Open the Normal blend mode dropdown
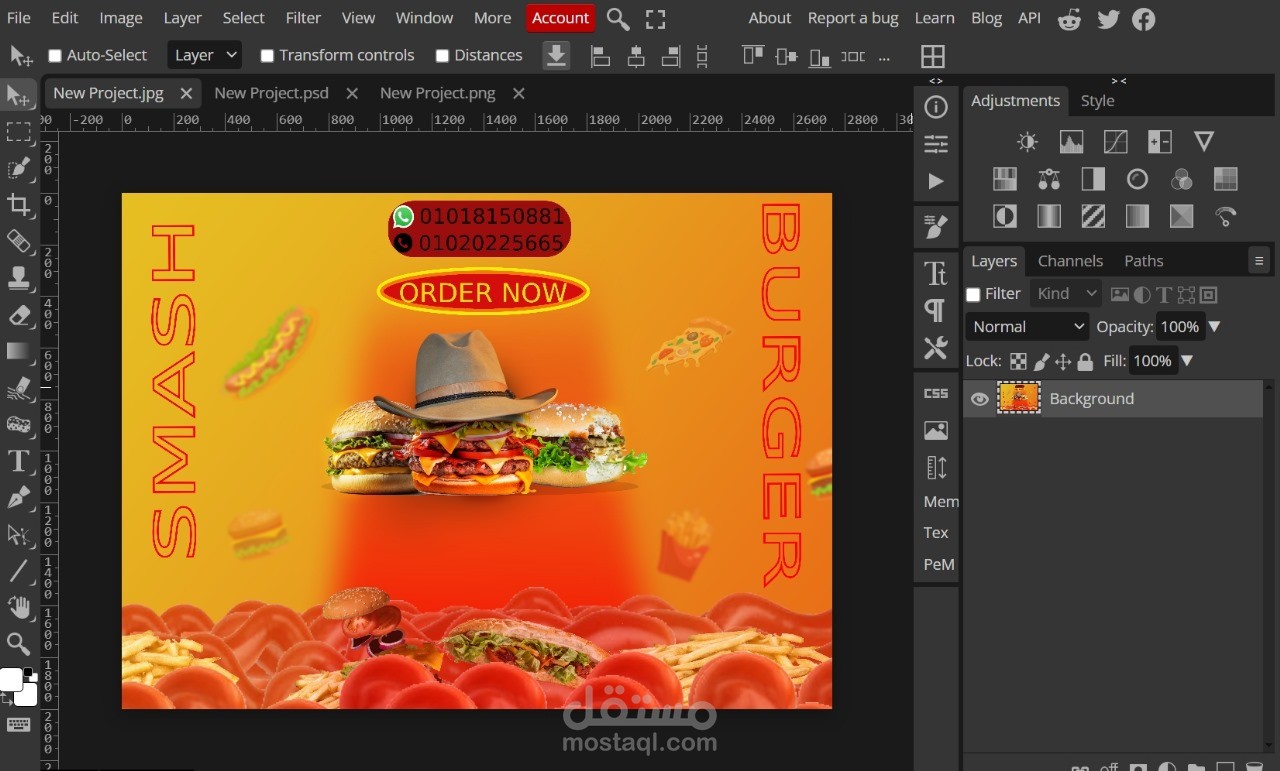This screenshot has width=1280, height=771. (x=1027, y=327)
